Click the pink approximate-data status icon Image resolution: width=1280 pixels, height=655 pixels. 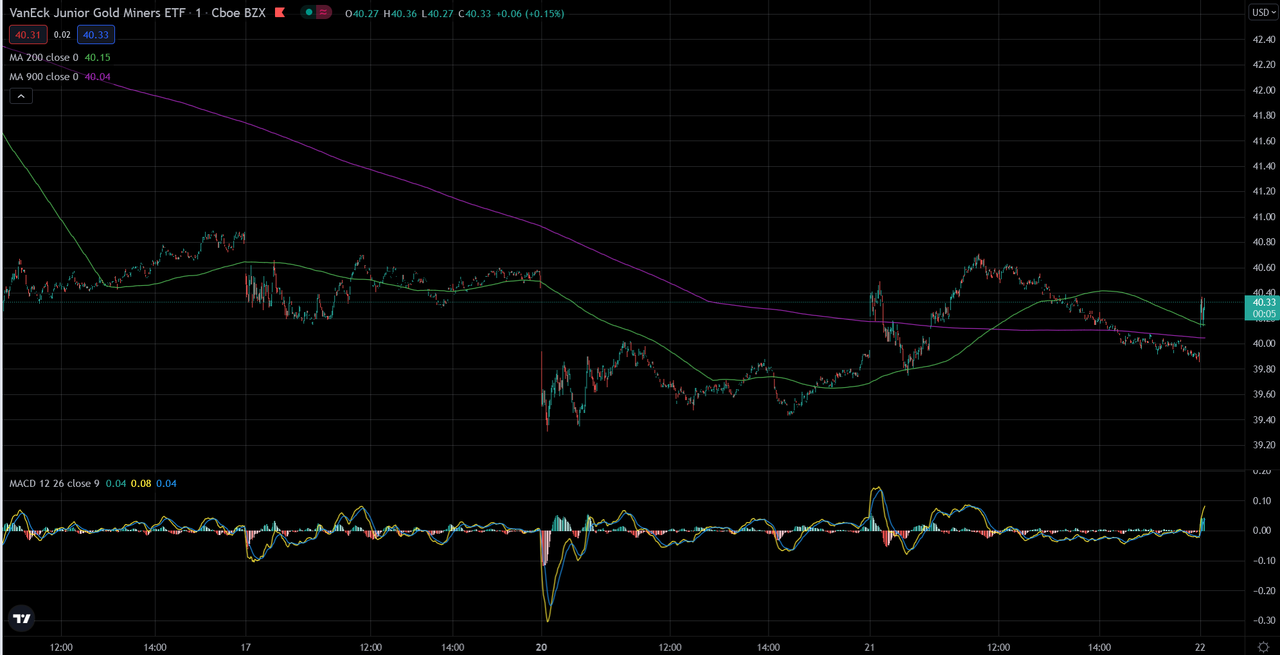tap(324, 14)
